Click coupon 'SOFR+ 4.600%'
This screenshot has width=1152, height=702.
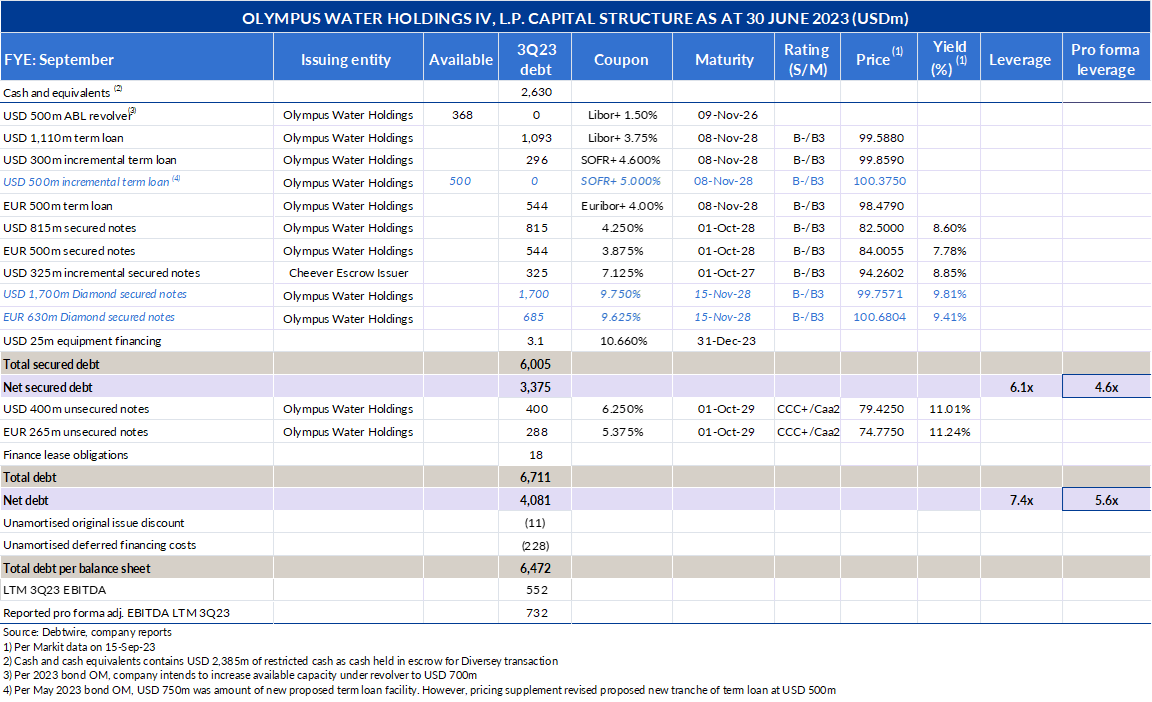tap(621, 159)
